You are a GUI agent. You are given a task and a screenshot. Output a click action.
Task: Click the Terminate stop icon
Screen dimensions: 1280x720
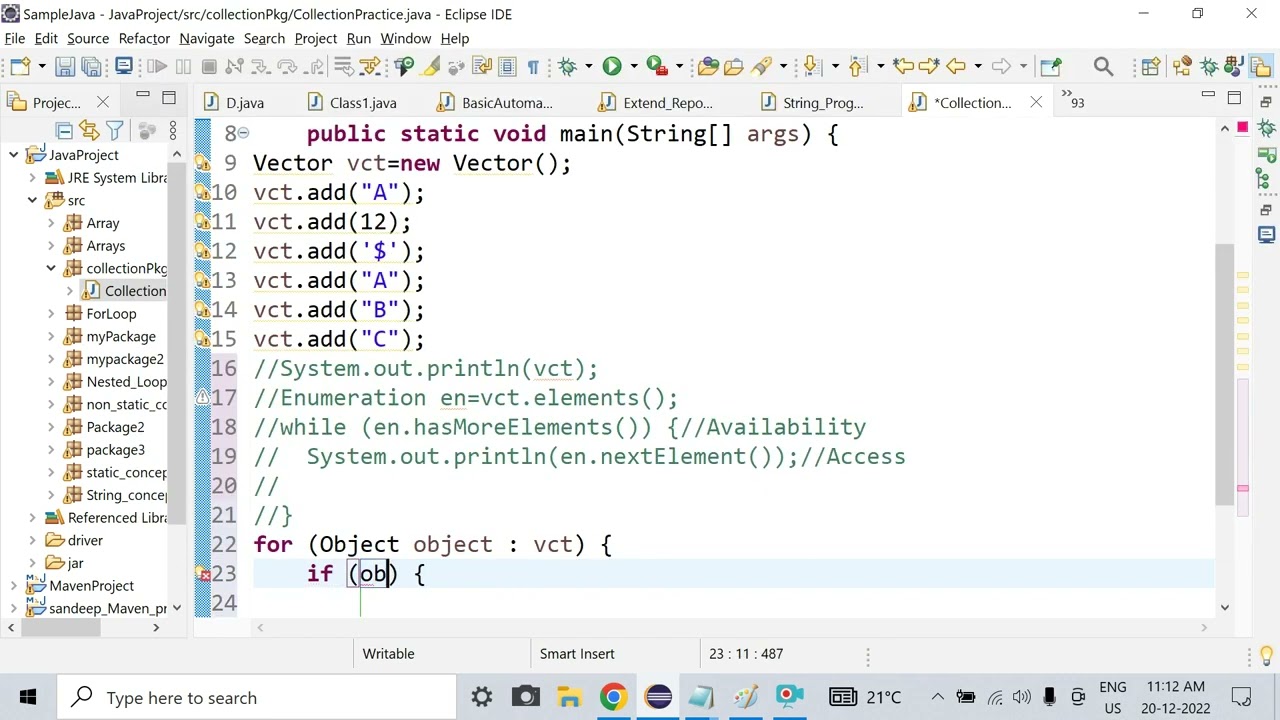coord(209,67)
